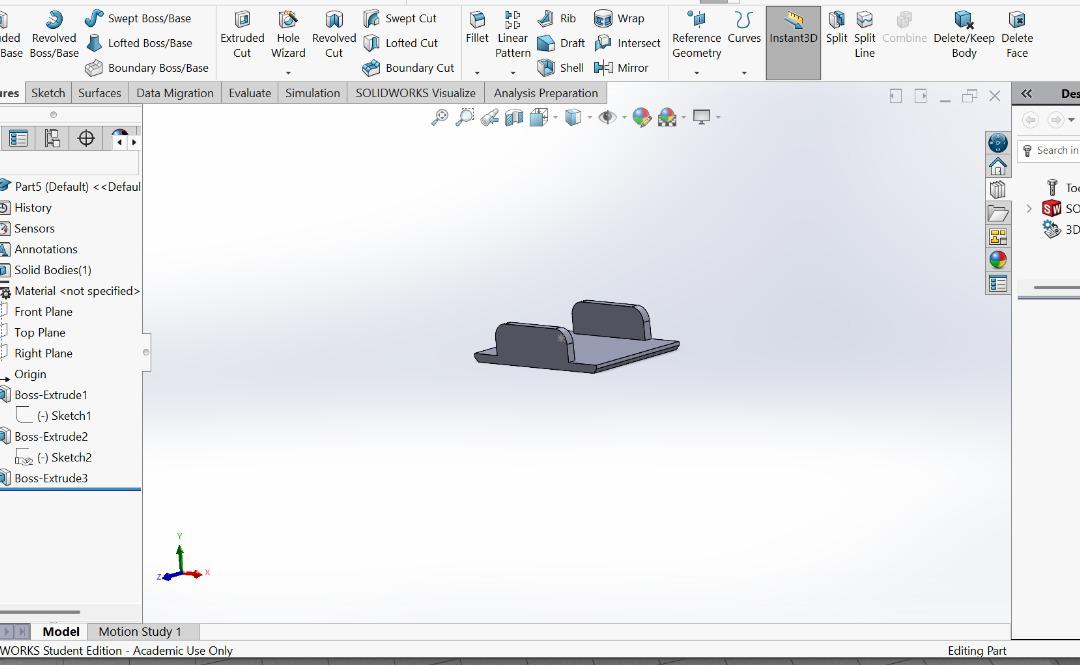Expand the Hole Wizard dropdown arrow
This screenshot has height=665, width=1080.
point(288,72)
